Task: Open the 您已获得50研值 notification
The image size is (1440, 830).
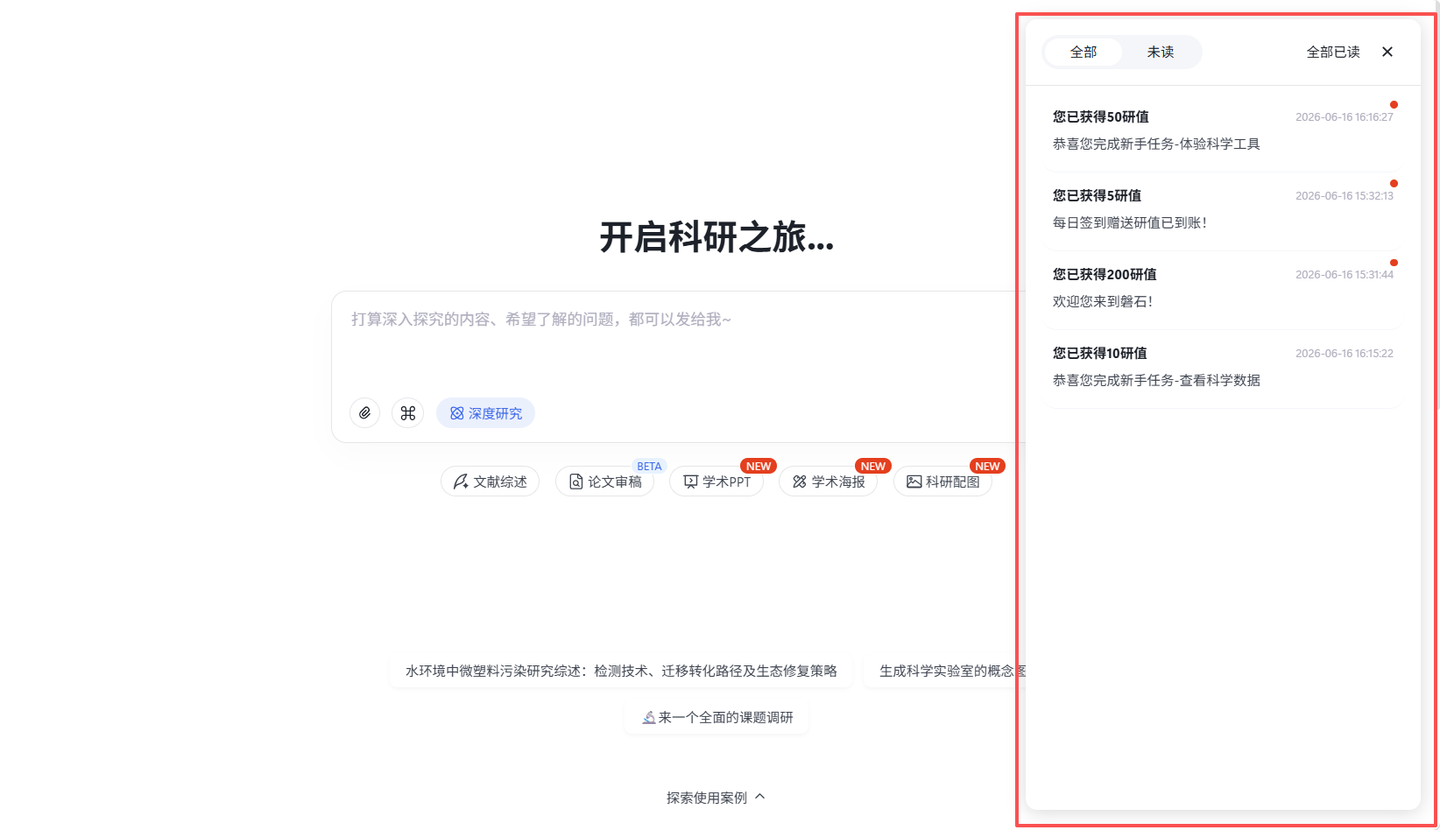Action: 1222,130
